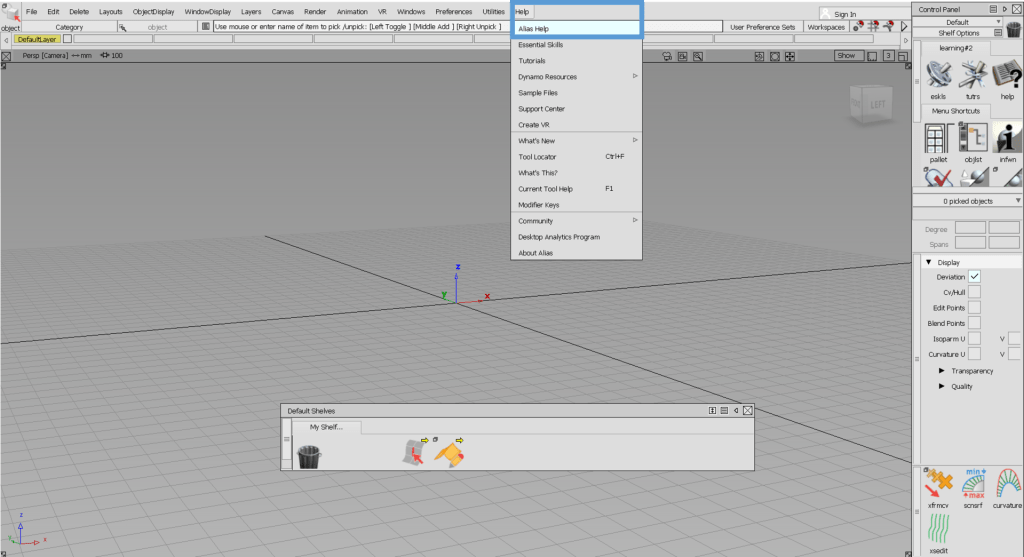Click the trash can icon in My Shelf
Image resolution: width=1024 pixels, height=557 pixels.
coord(309,456)
